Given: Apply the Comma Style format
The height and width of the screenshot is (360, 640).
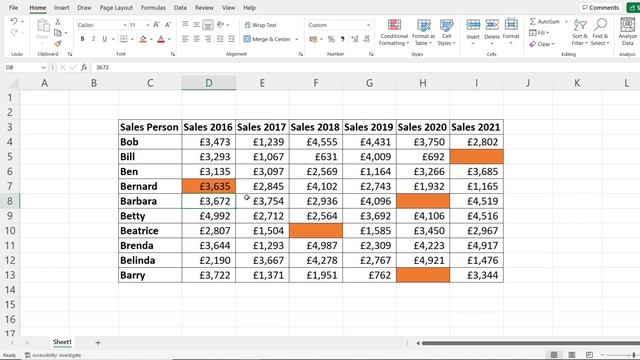Looking at the screenshot, I should click(x=342, y=39).
